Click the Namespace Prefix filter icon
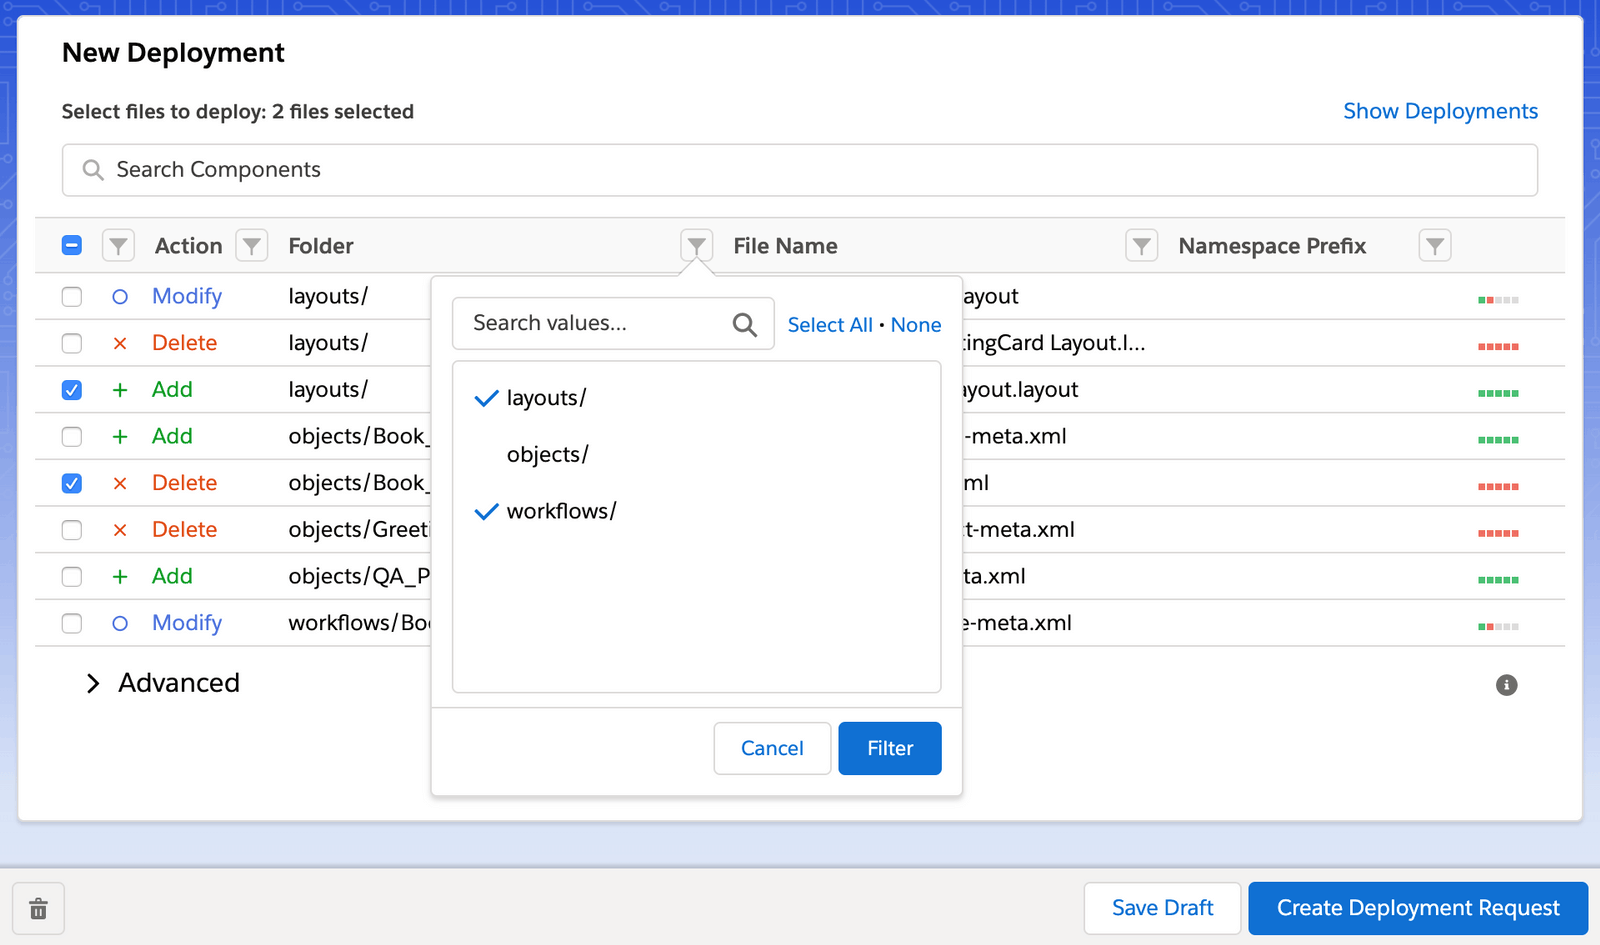The height and width of the screenshot is (945, 1600). (1434, 245)
